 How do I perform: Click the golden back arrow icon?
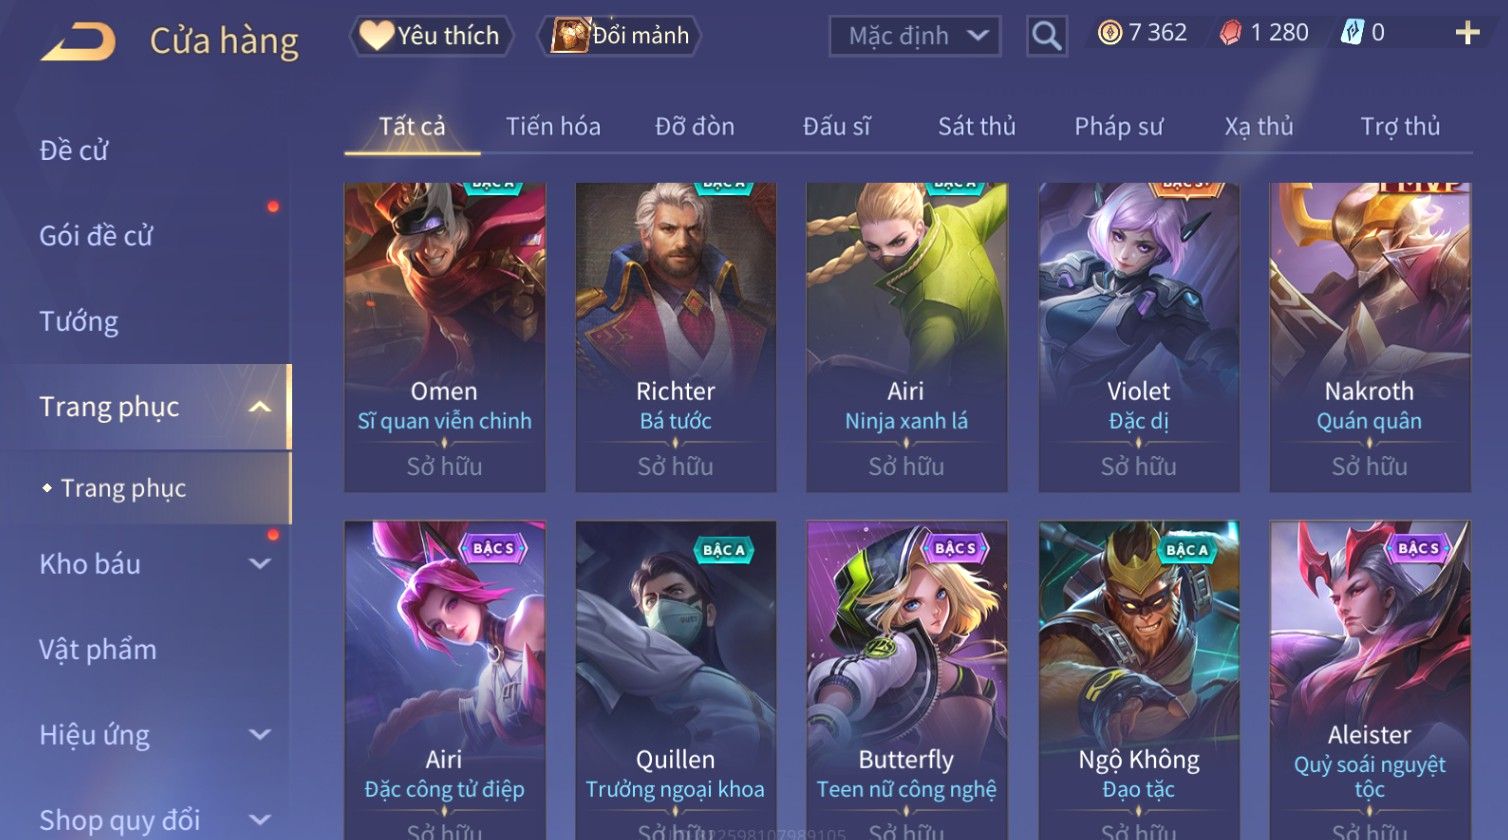click(78, 42)
